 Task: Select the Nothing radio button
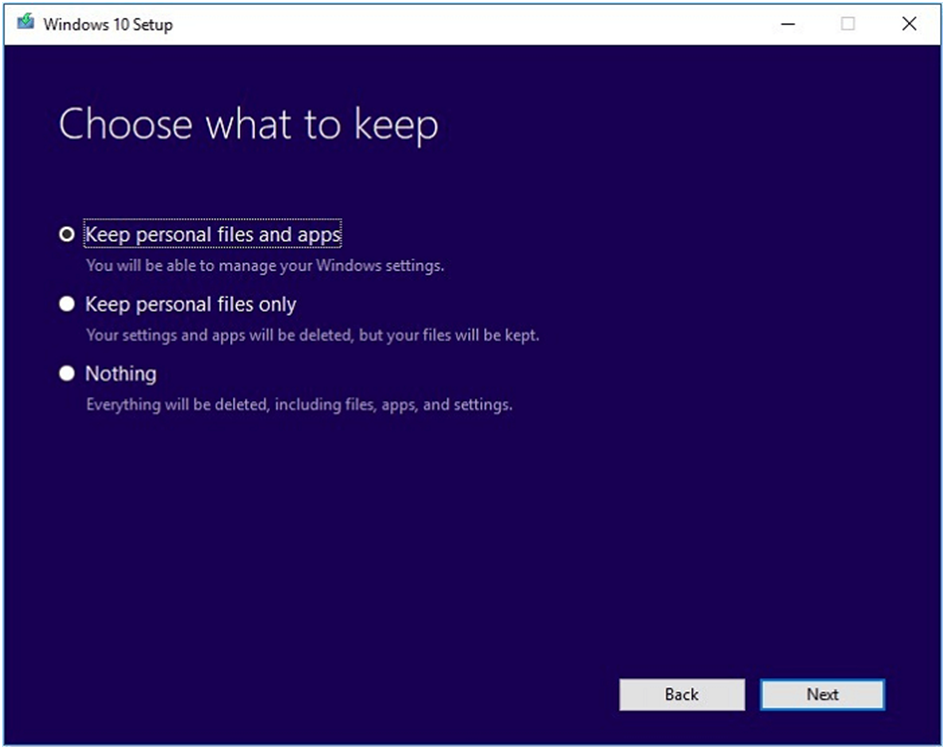[x=67, y=374]
